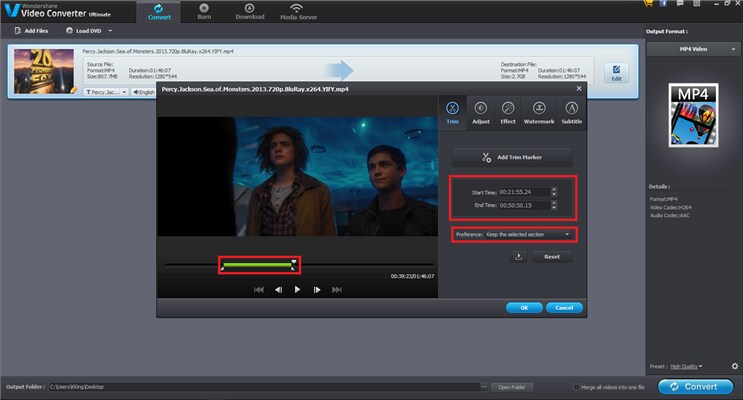The width and height of the screenshot is (743, 400).
Task: Open the Download tab
Action: pyautogui.click(x=250, y=12)
